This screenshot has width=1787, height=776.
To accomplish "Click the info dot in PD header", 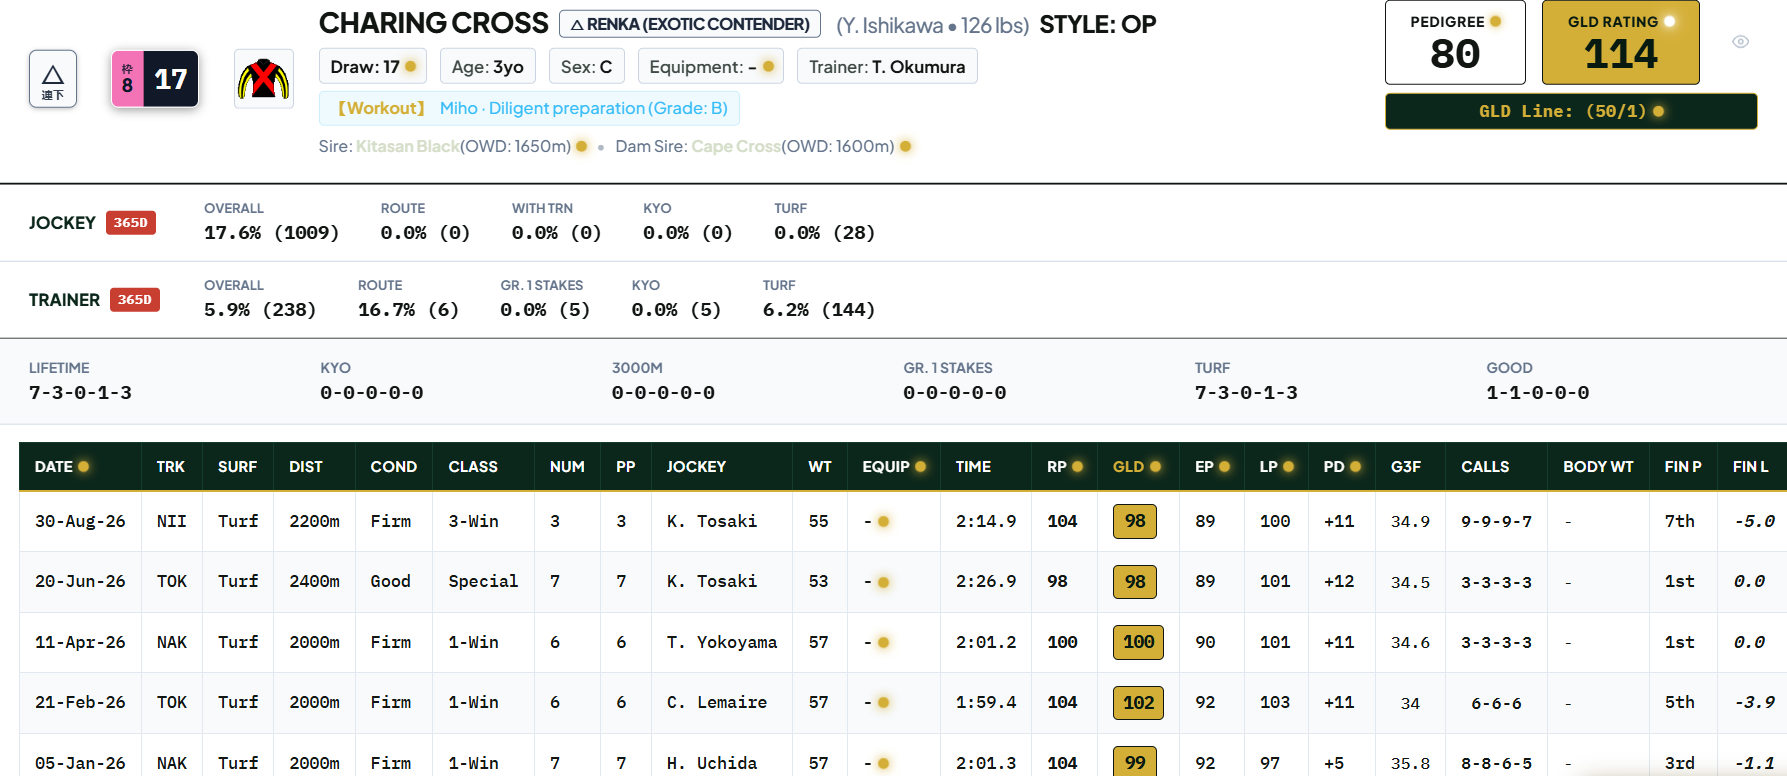I will pos(1355,466).
